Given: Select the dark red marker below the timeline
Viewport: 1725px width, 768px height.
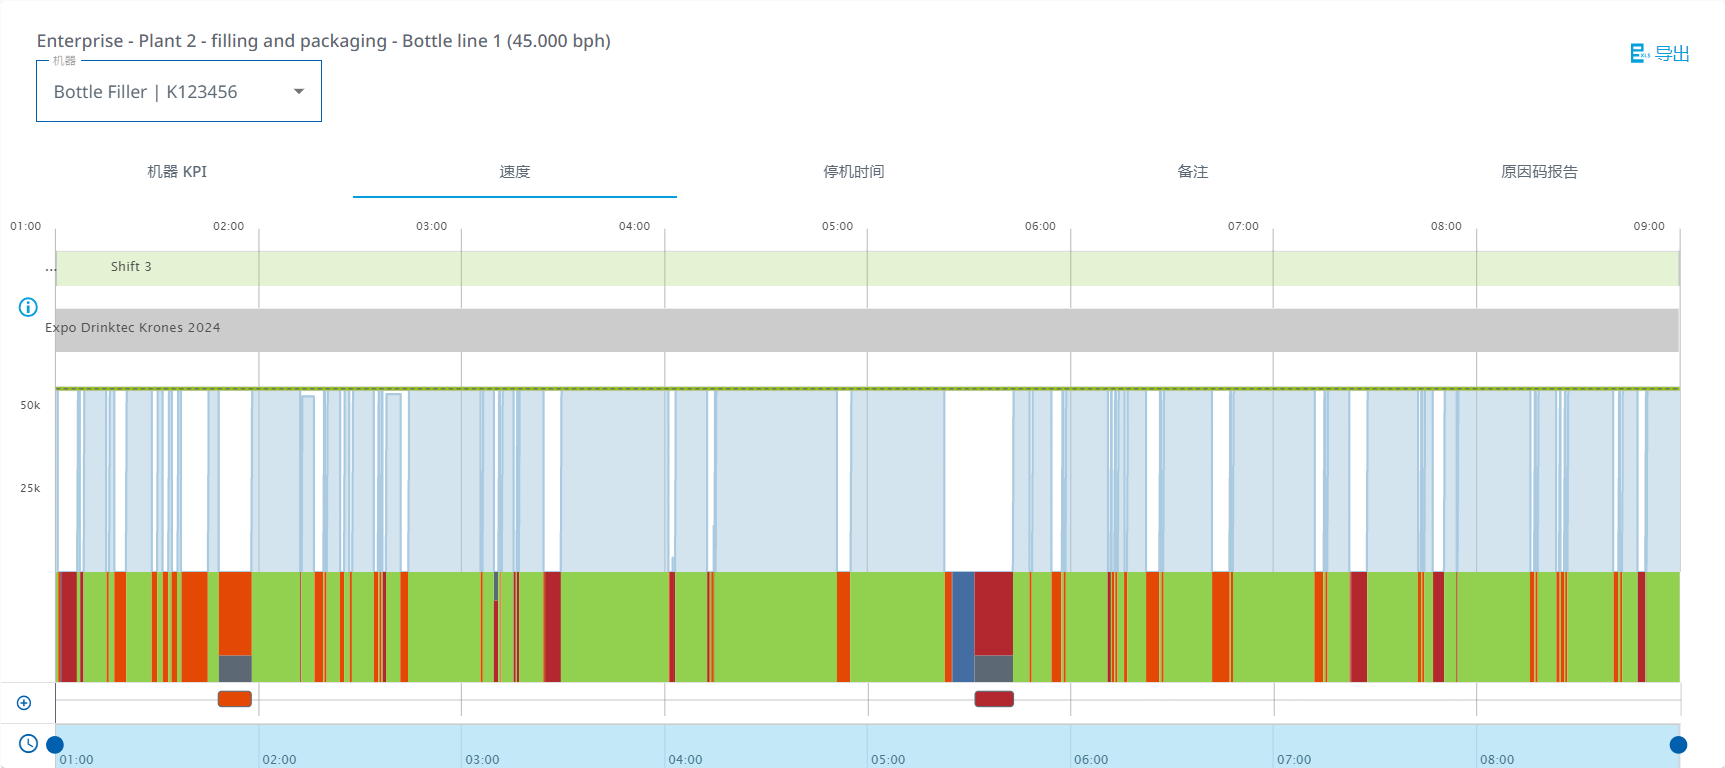Looking at the screenshot, I should 993,699.
